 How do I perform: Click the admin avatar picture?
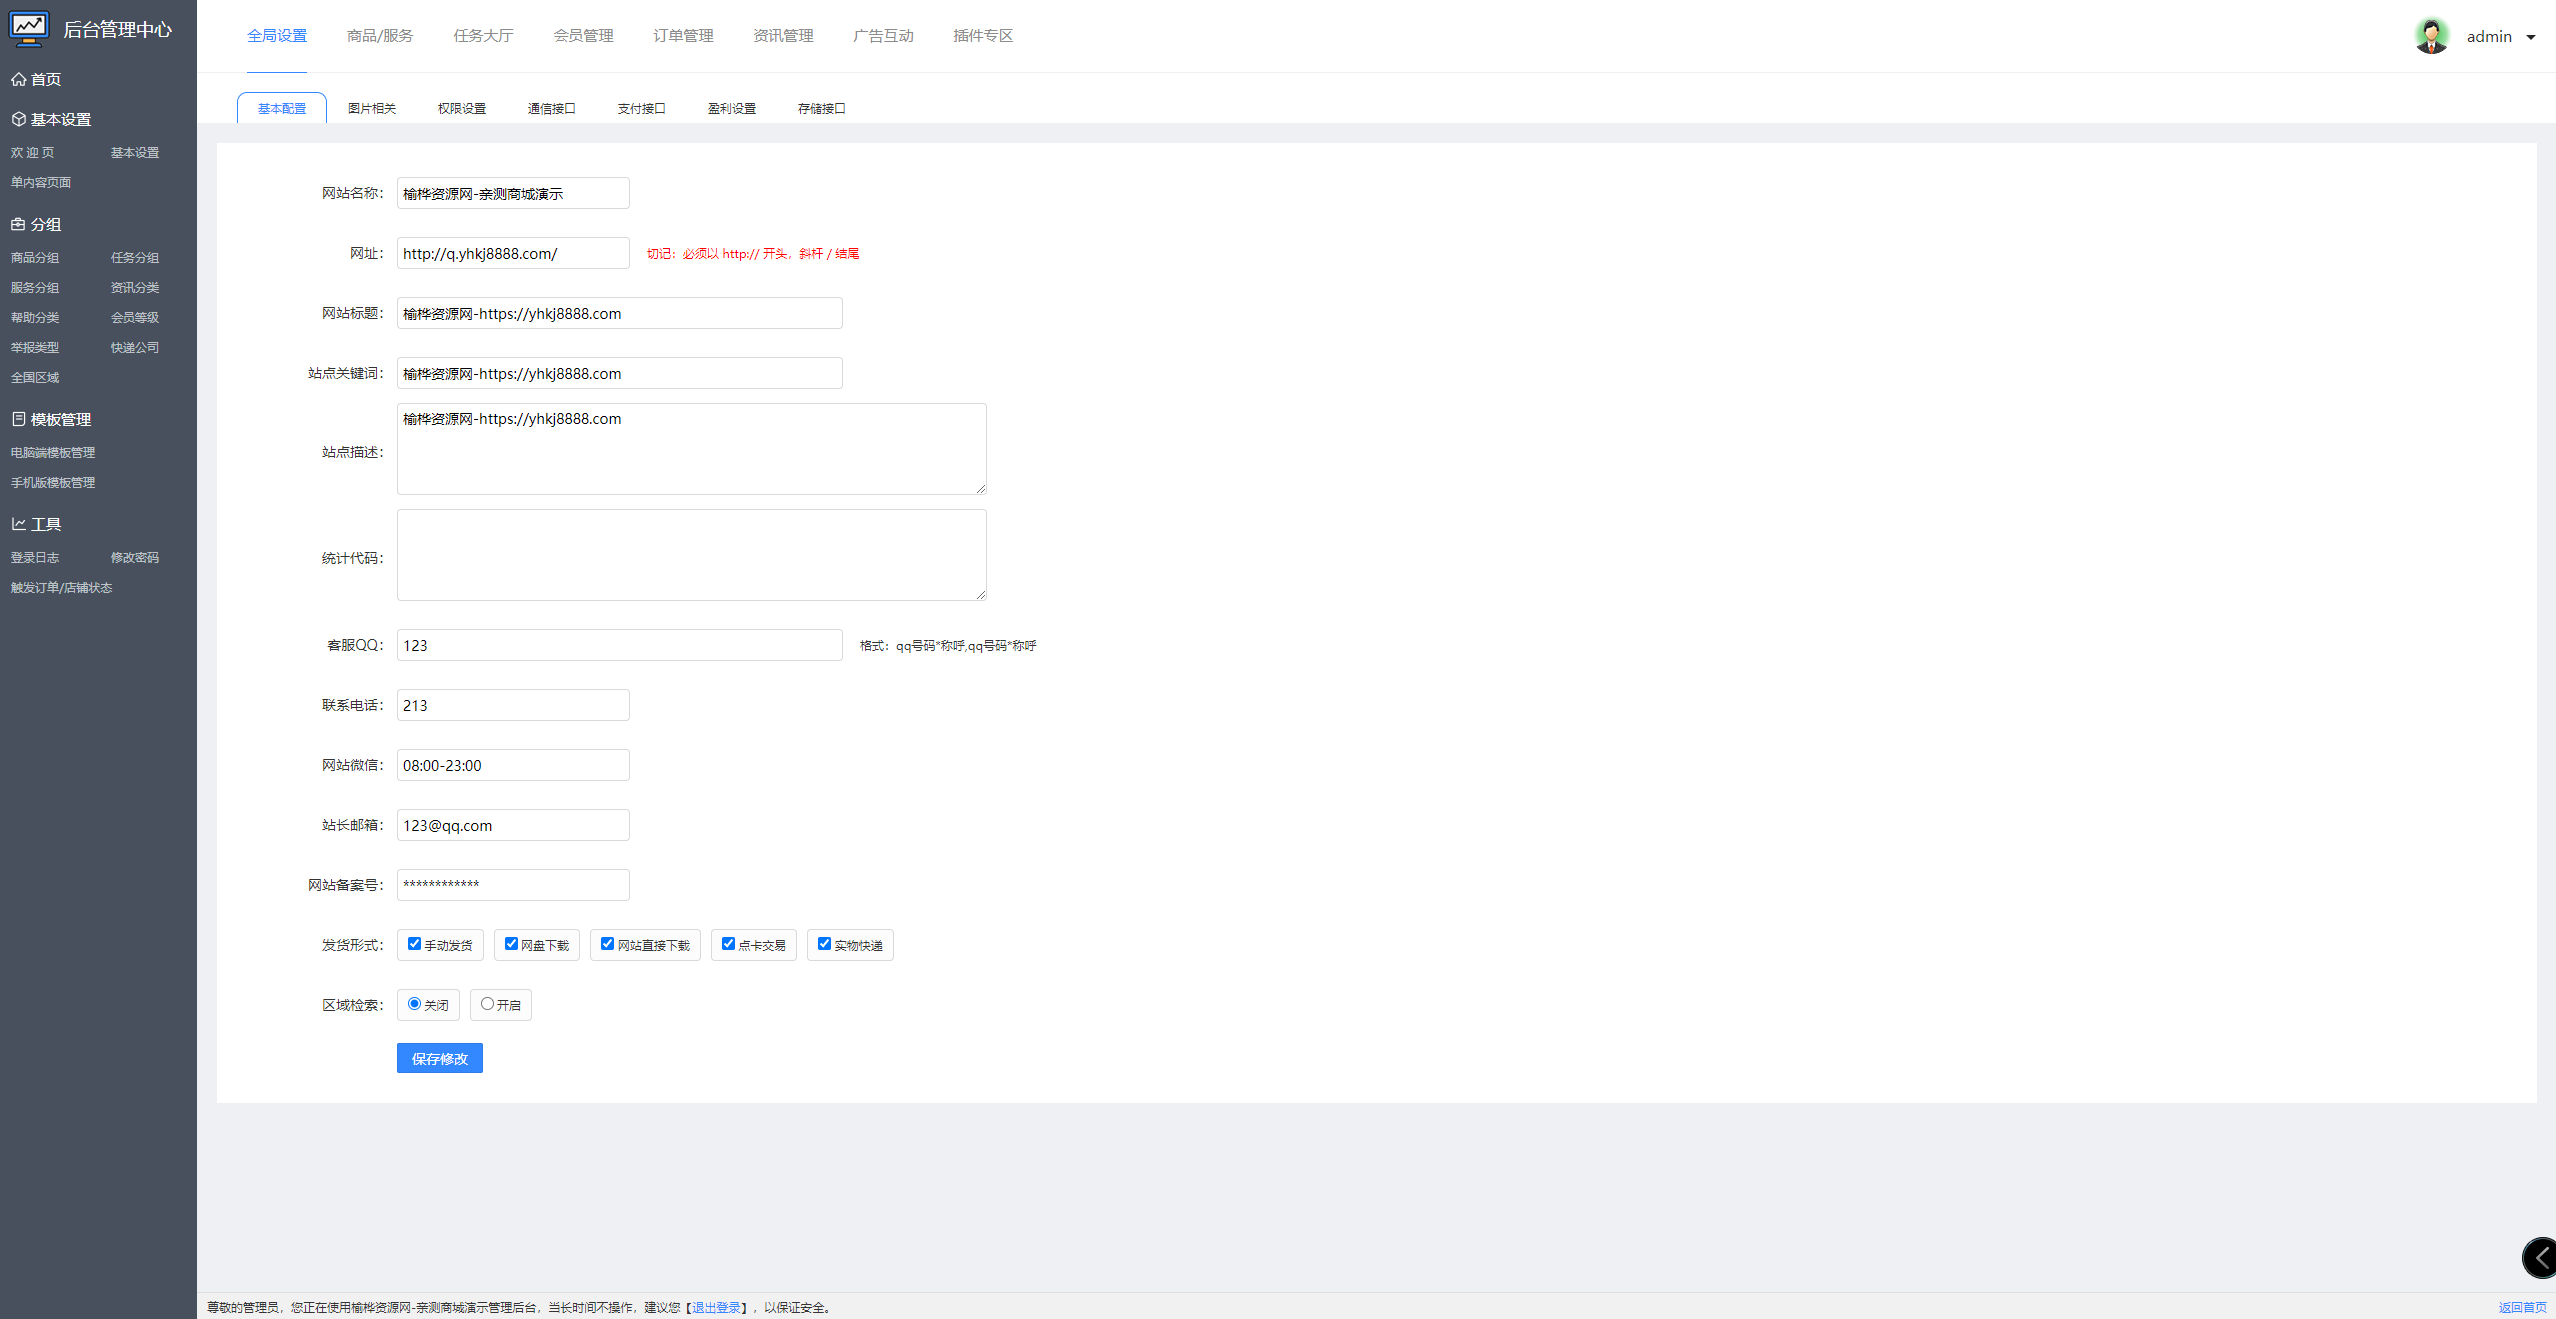2431,36
